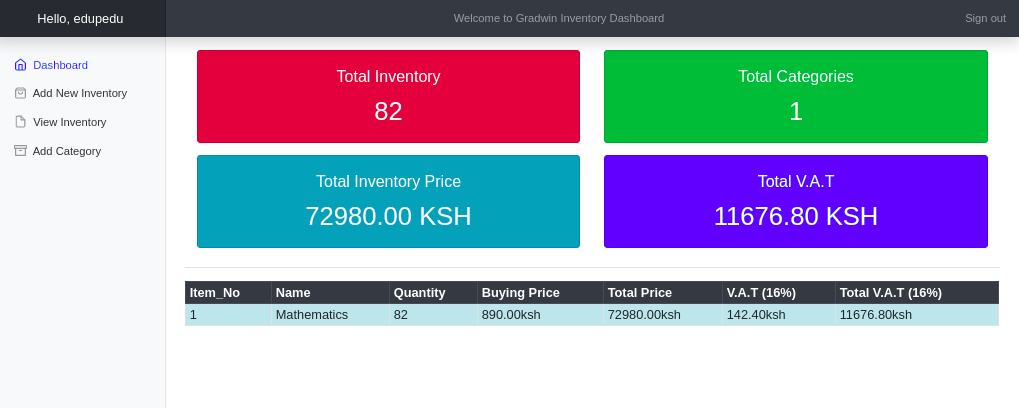Image resolution: width=1019 pixels, height=408 pixels.
Task: Click the Quantity column header
Action: [420, 293]
